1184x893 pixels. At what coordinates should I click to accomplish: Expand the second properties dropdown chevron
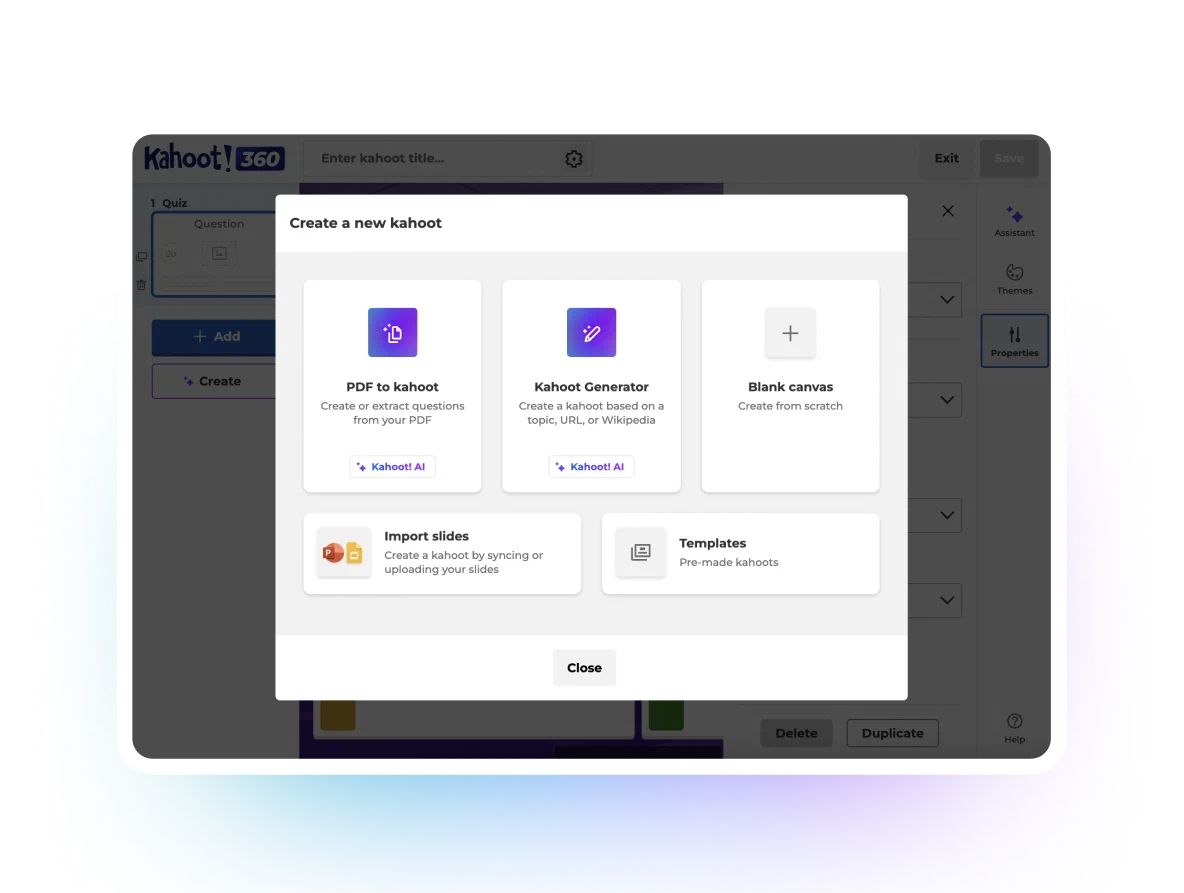point(947,399)
